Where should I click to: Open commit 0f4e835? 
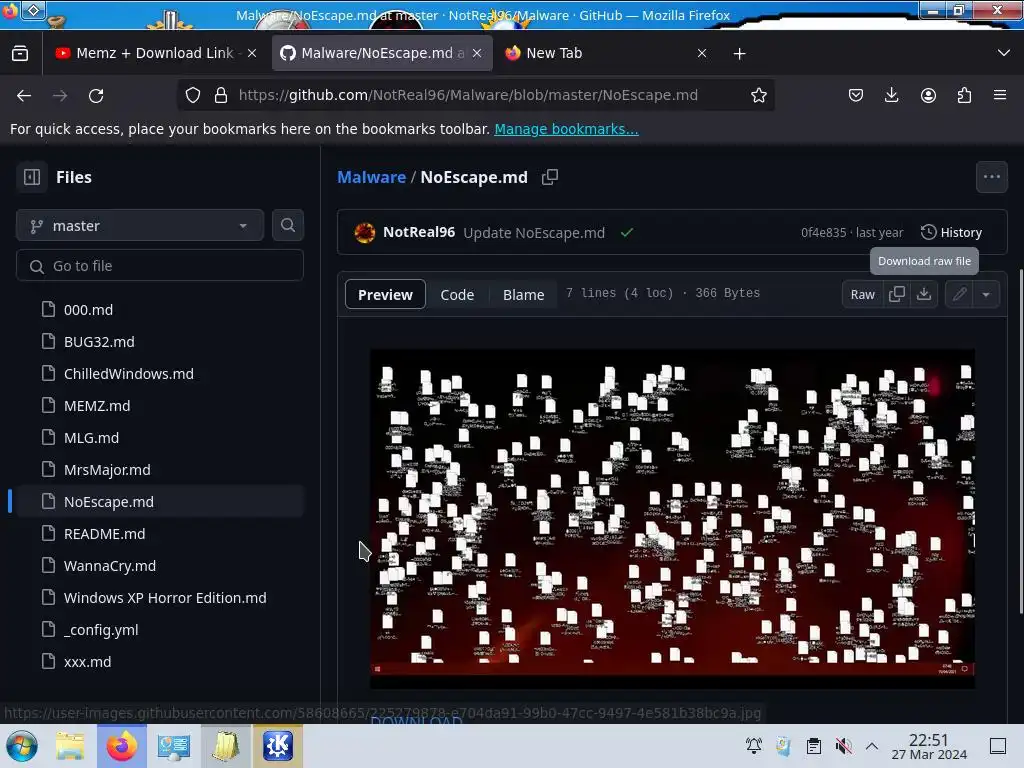pyautogui.click(x=824, y=232)
